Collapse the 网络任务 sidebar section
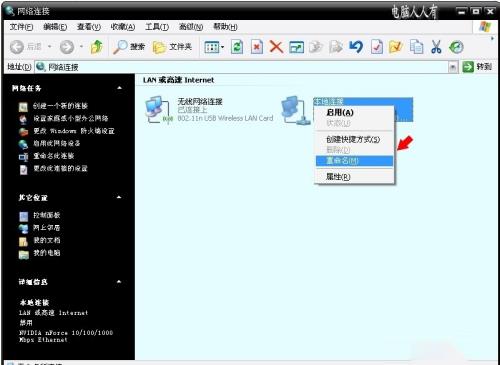 click(119, 88)
